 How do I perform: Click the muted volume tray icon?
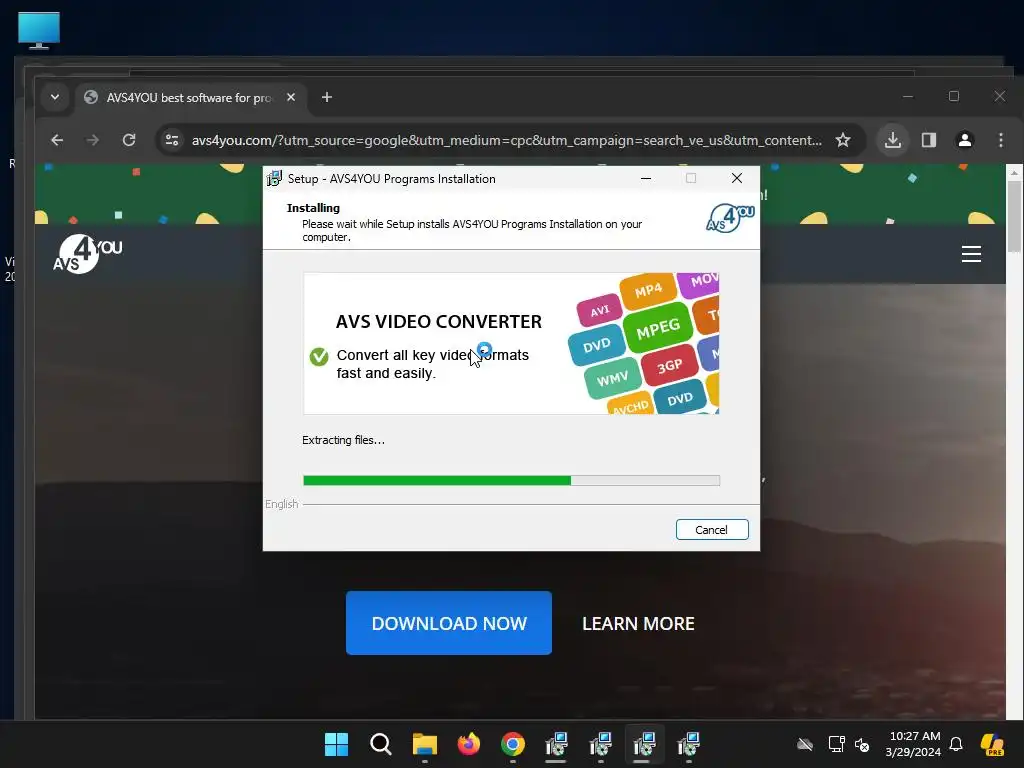(862, 744)
